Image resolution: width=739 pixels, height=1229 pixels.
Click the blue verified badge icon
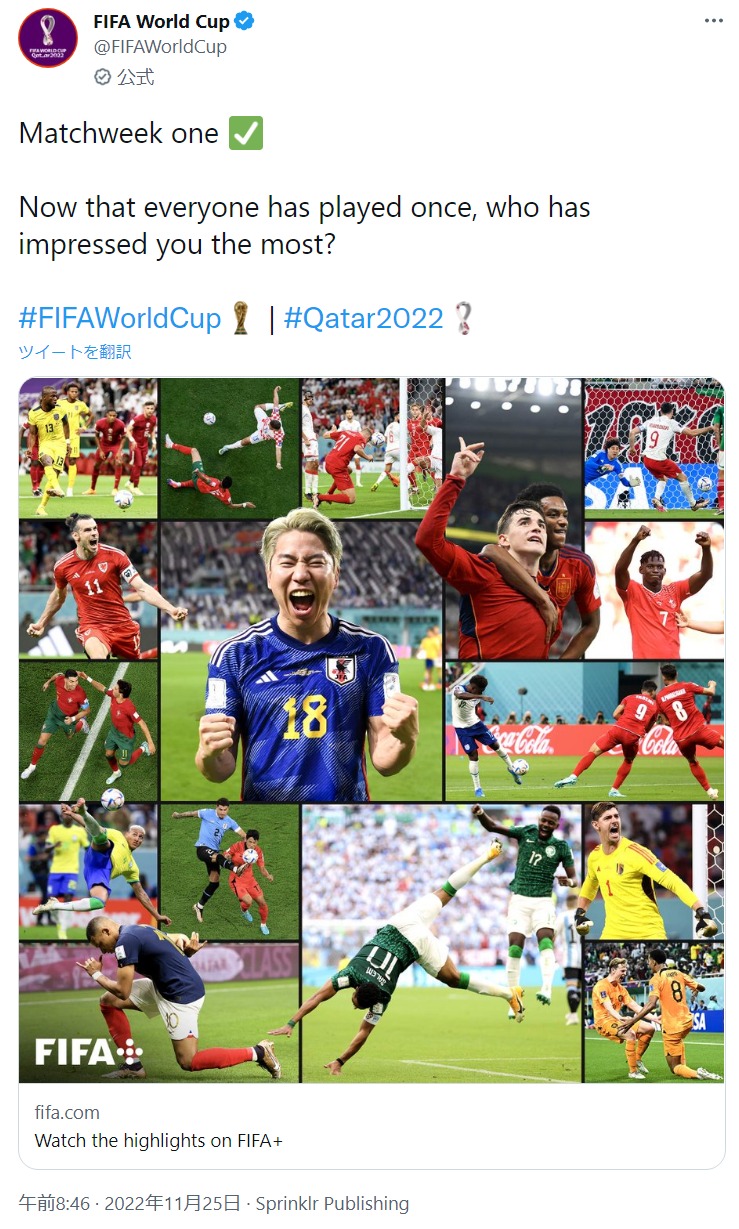[x=245, y=21]
